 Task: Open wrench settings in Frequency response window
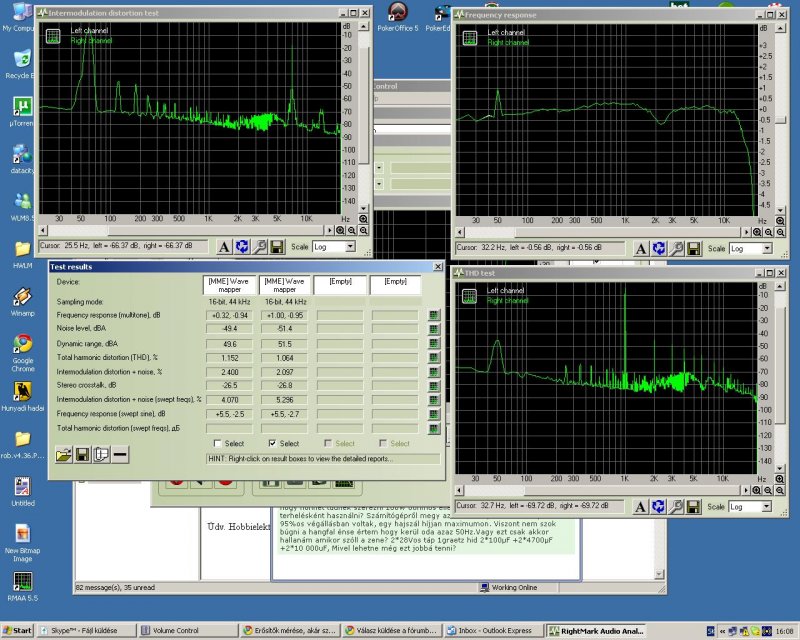(676, 249)
